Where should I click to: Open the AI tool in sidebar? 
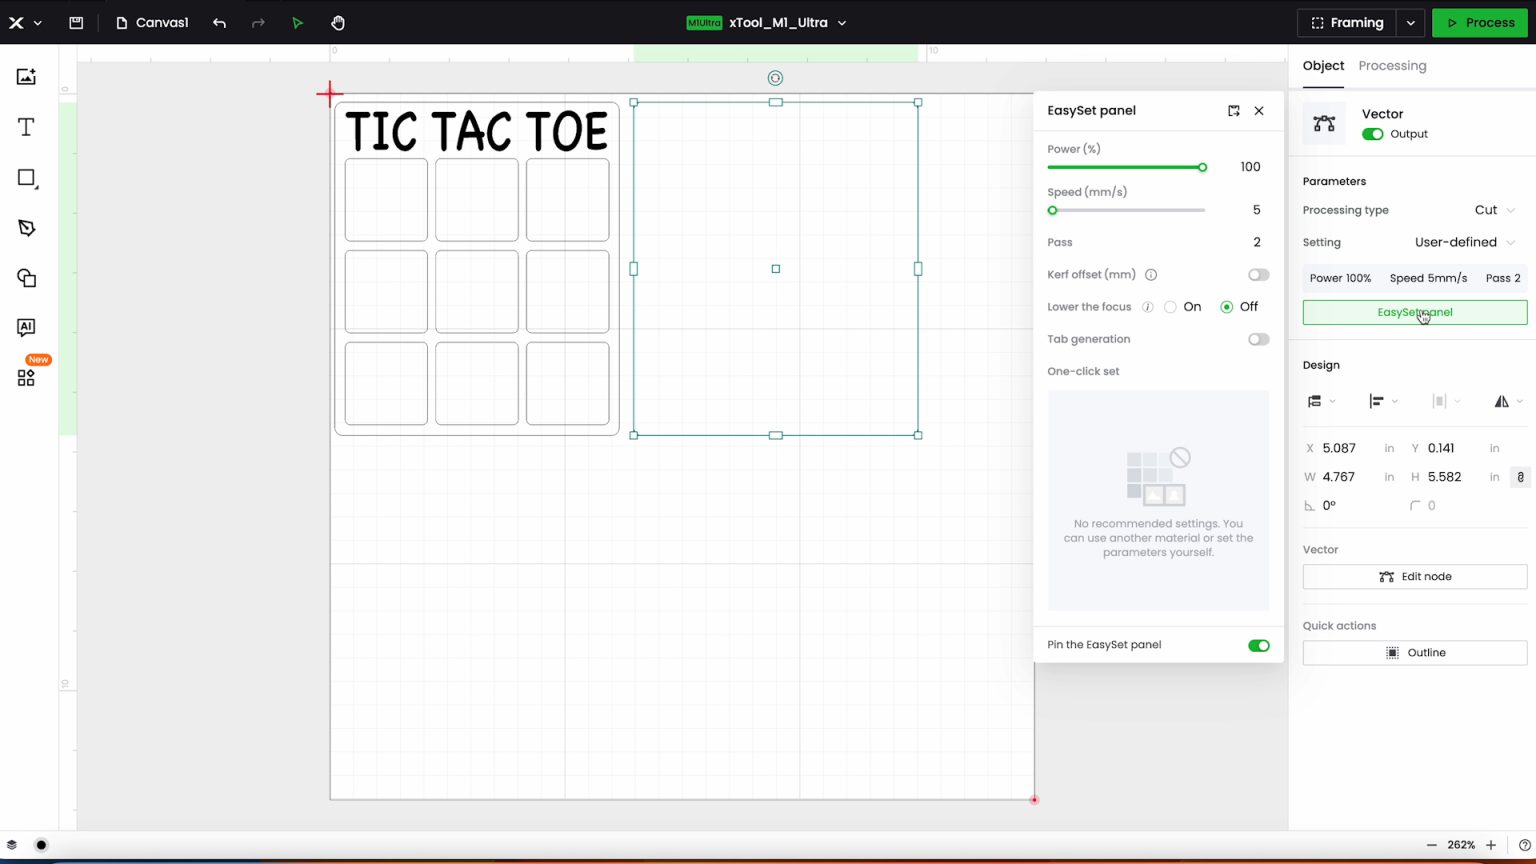(x=26, y=327)
